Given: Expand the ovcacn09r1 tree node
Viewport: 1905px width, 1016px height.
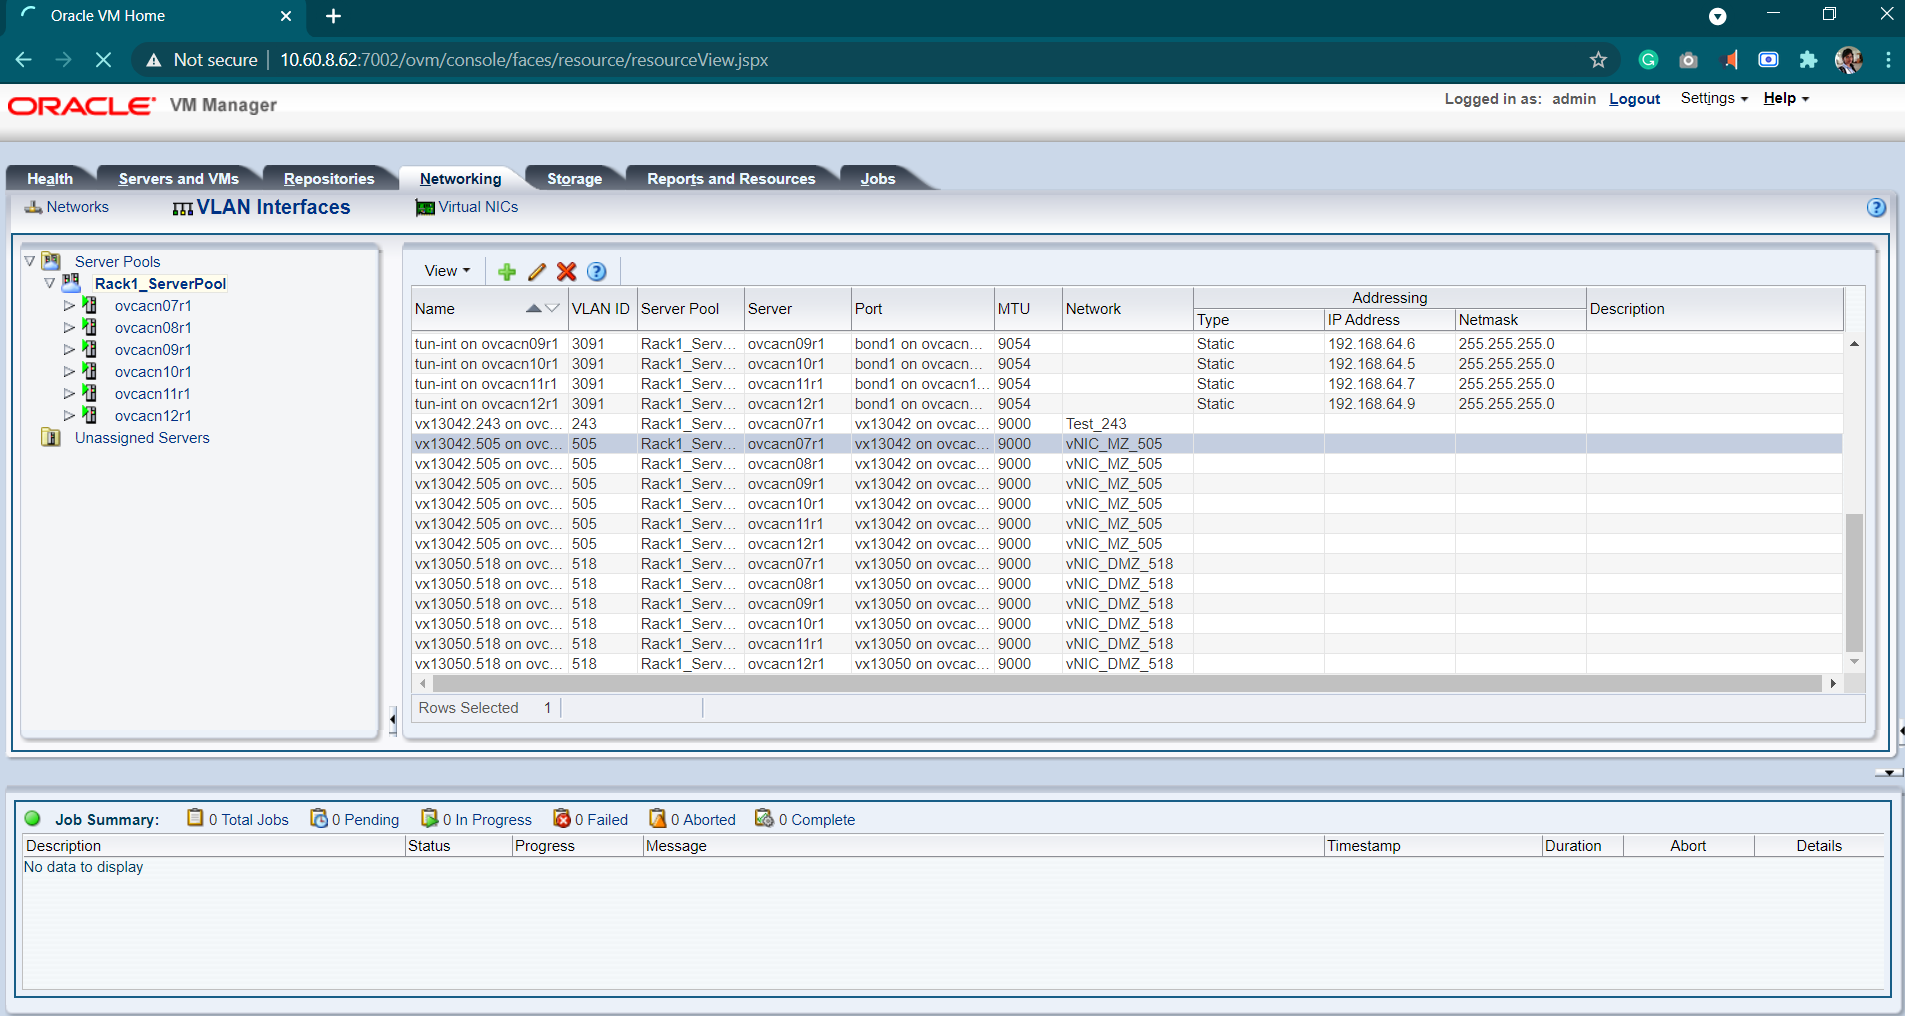Looking at the screenshot, I should pyautogui.click(x=69, y=349).
